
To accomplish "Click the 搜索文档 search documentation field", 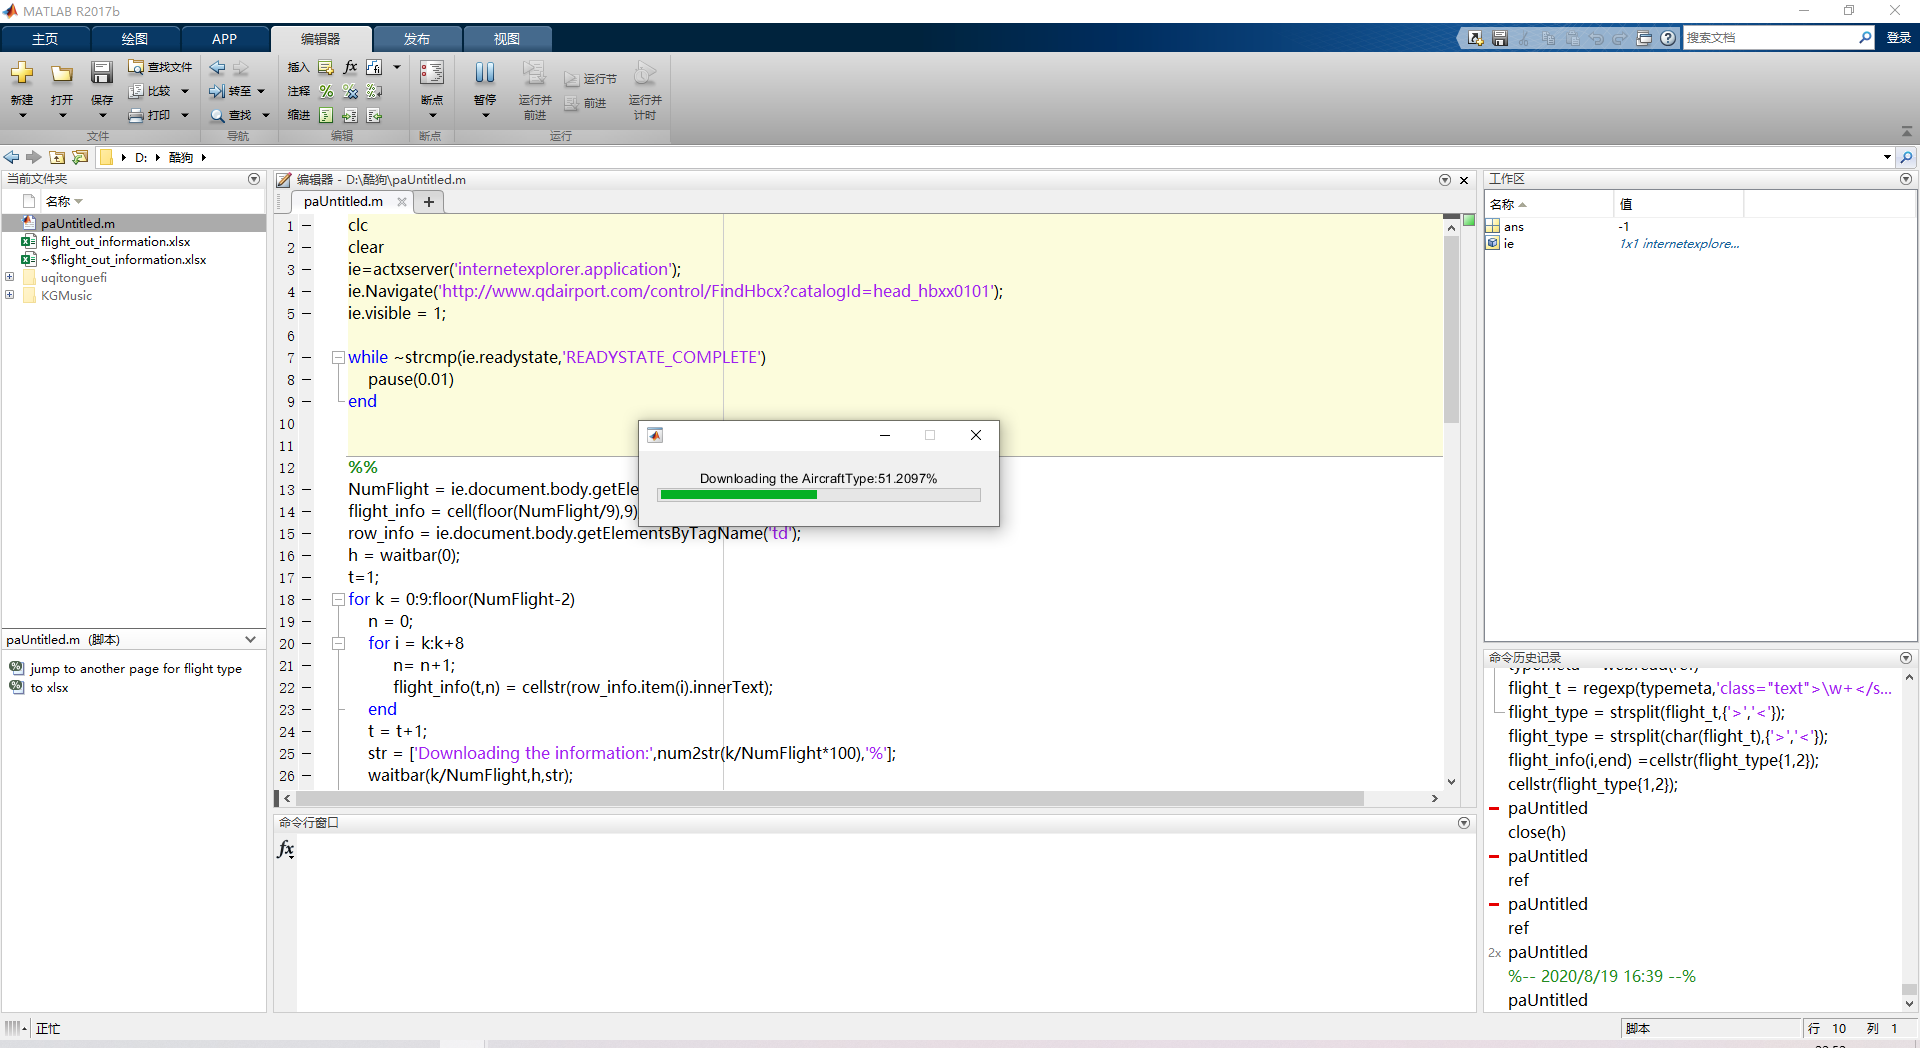I will click(x=1770, y=38).
